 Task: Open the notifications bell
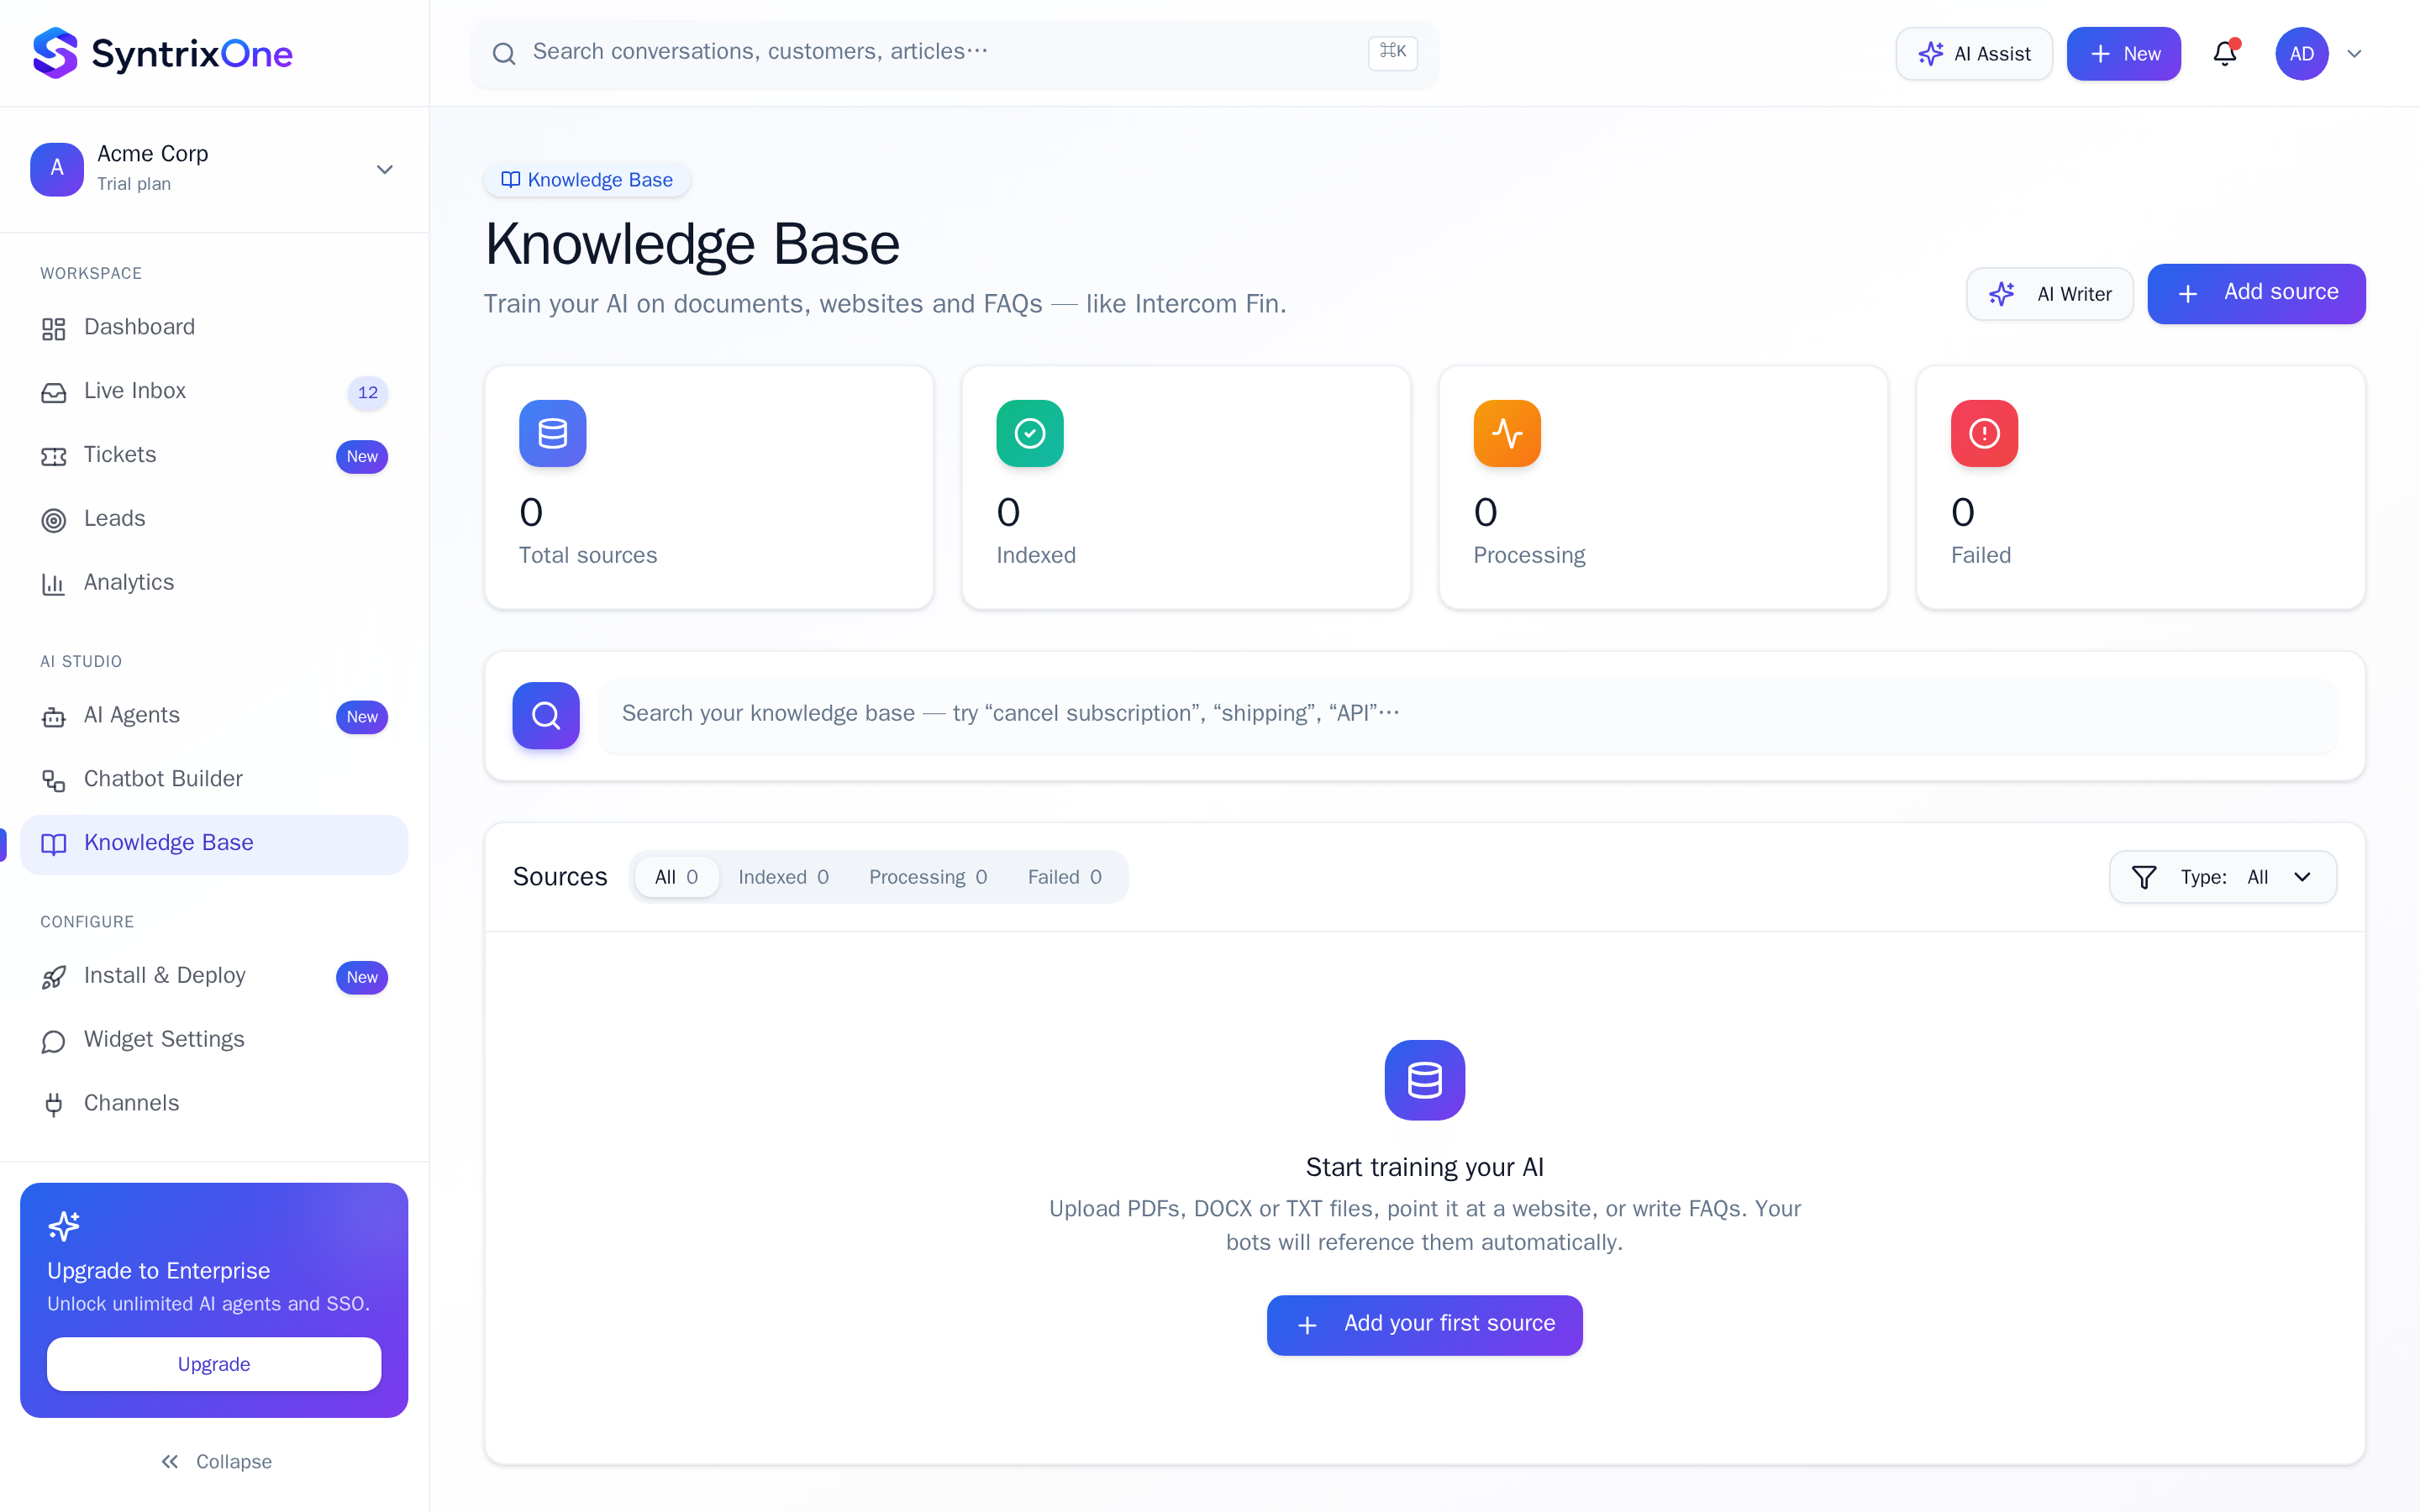pyautogui.click(x=2224, y=53)
